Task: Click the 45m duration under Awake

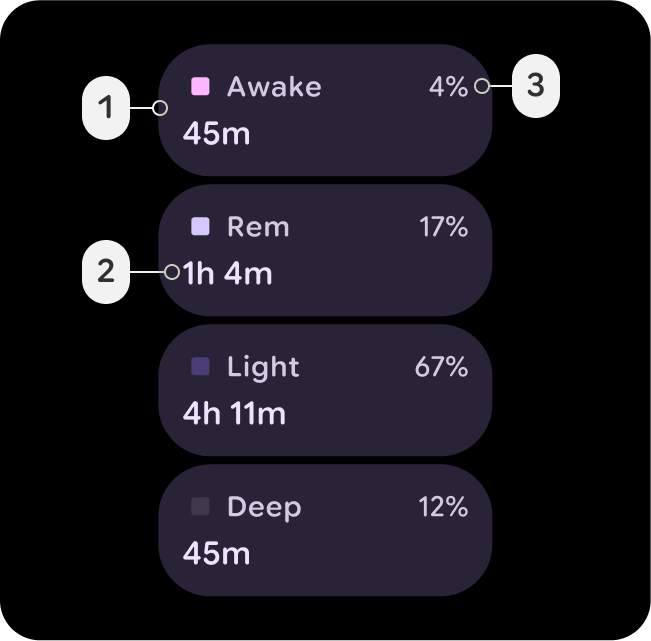Action: 216,133
